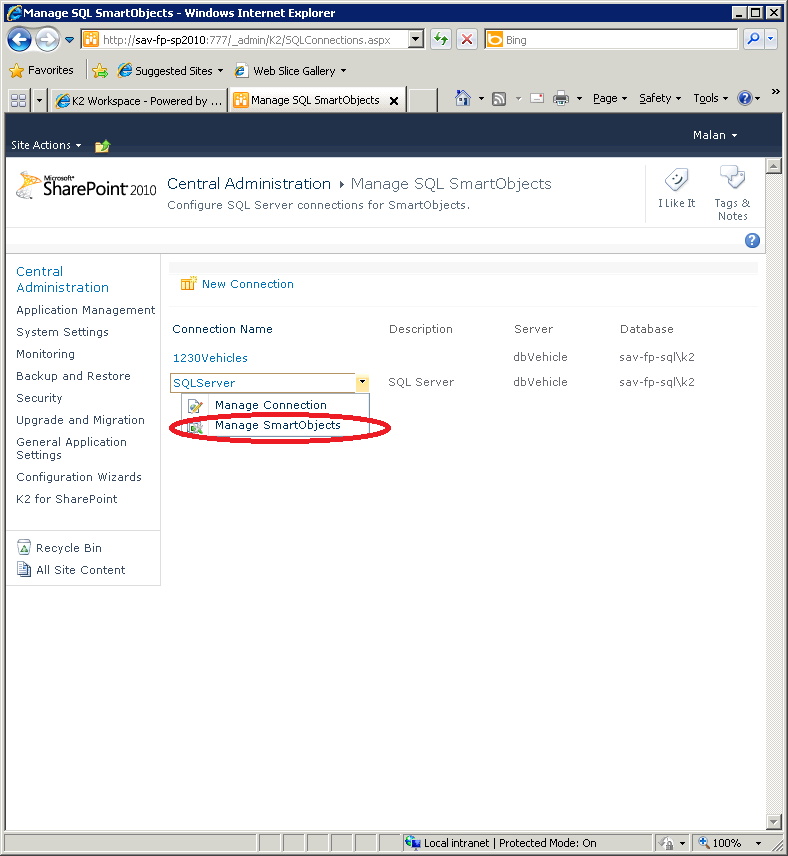Open Central Administration in left navigation
Viewport: 788px width, 856px height.
tap(62, 280)
